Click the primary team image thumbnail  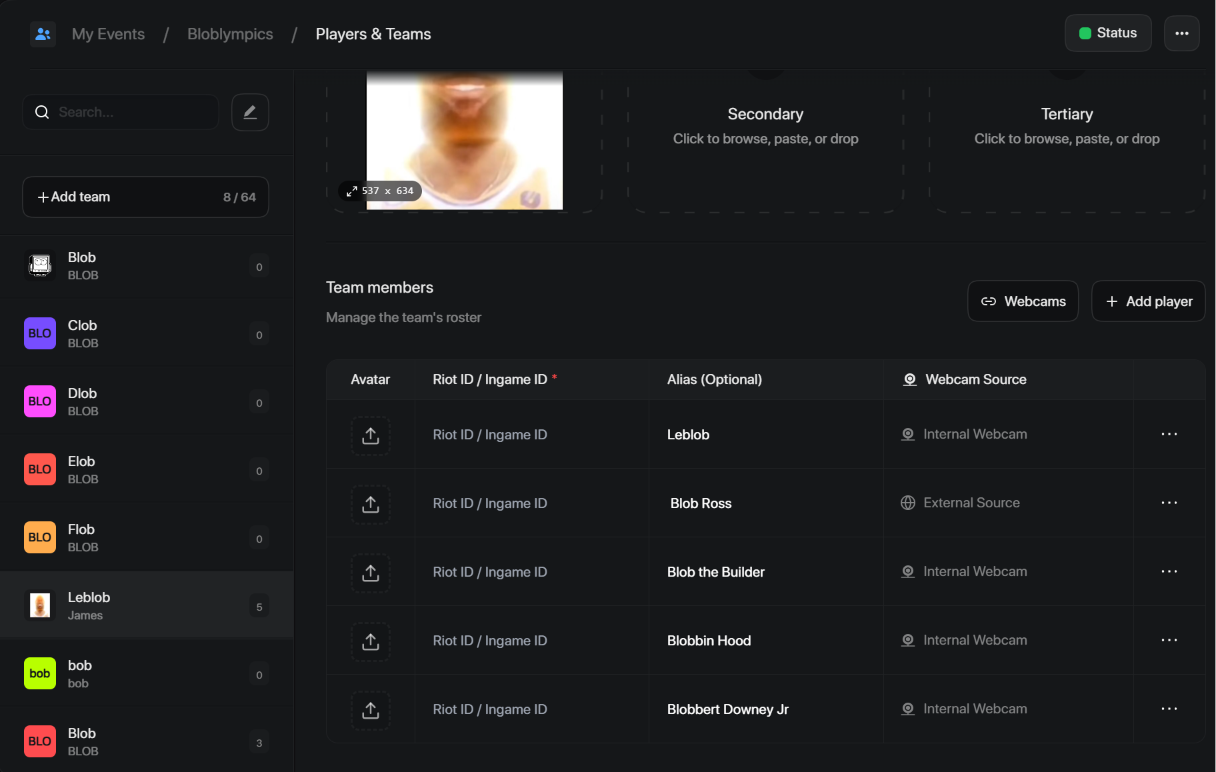465,140
